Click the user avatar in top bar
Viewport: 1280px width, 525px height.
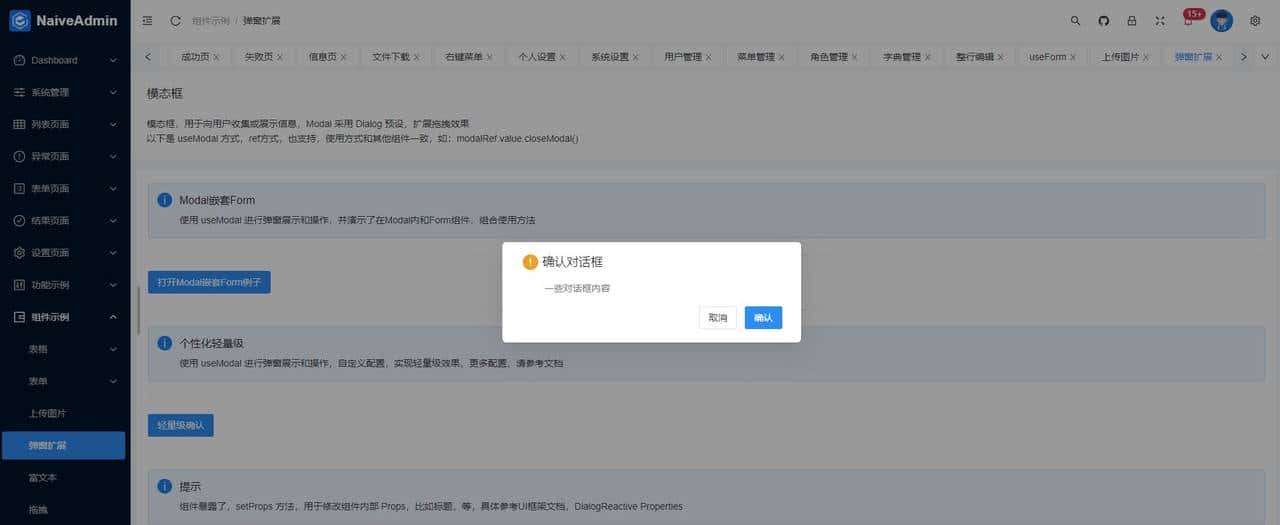pyautogui.click(x=1221, y=20)
